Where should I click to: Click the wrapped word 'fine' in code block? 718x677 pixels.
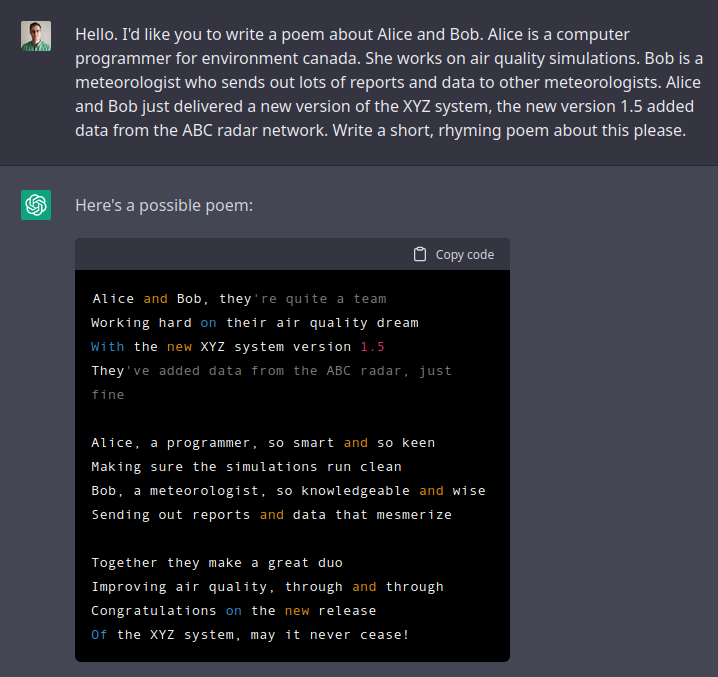(108, 395)
